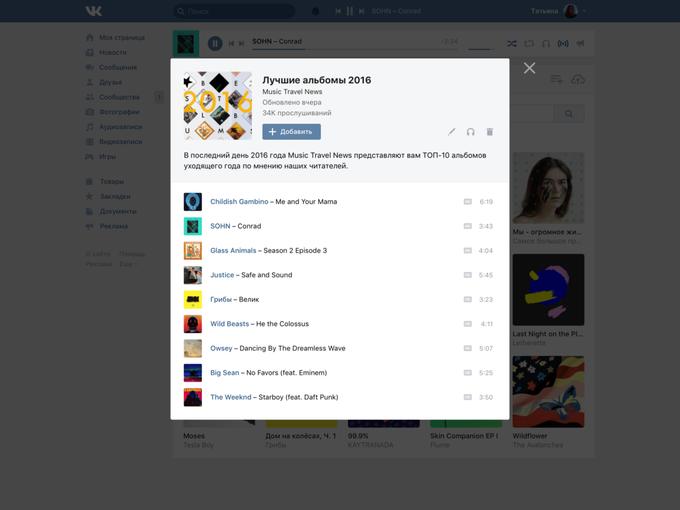Edit the playlist with pencil icon
The image size is (680, 510).
point(451,132)
